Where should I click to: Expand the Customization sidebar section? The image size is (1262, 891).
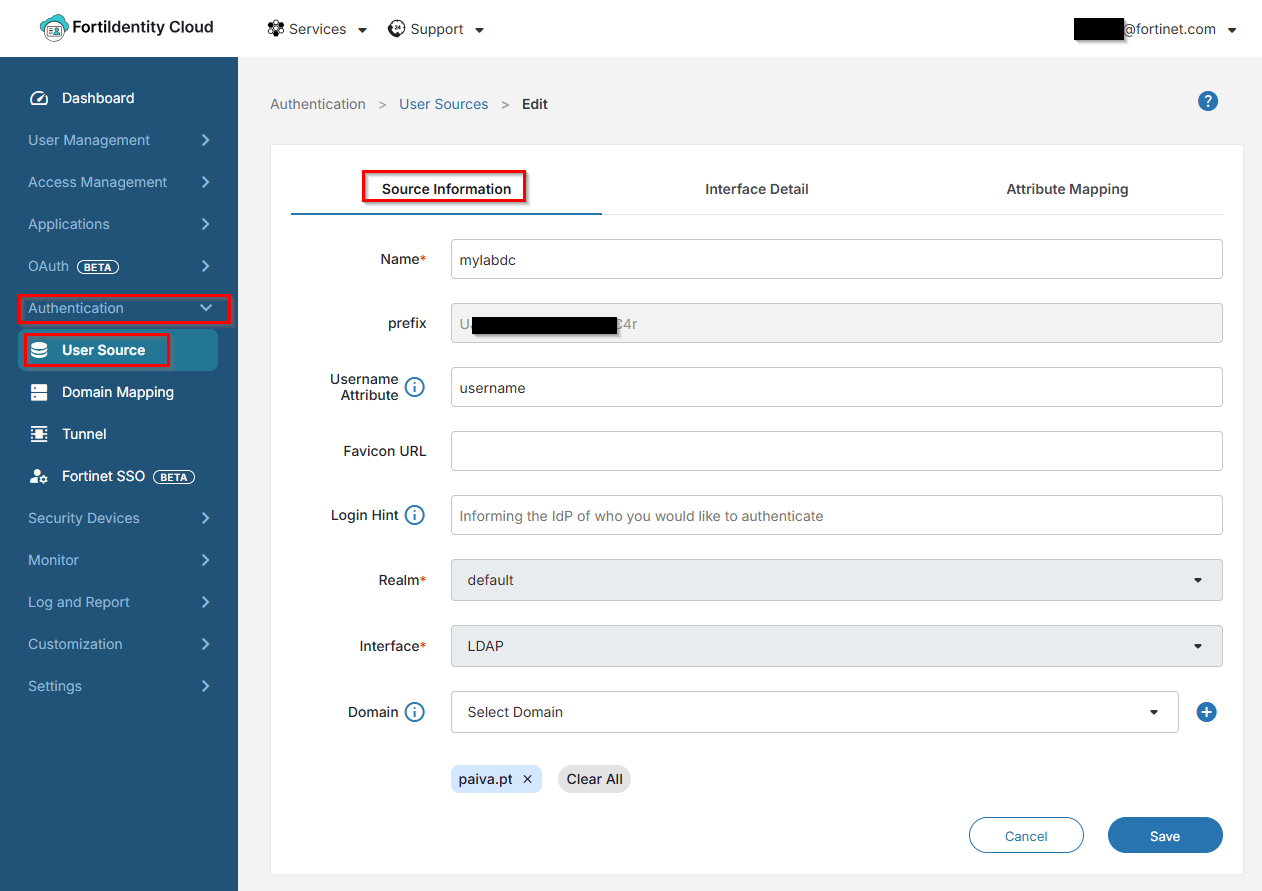coord(119,644)
